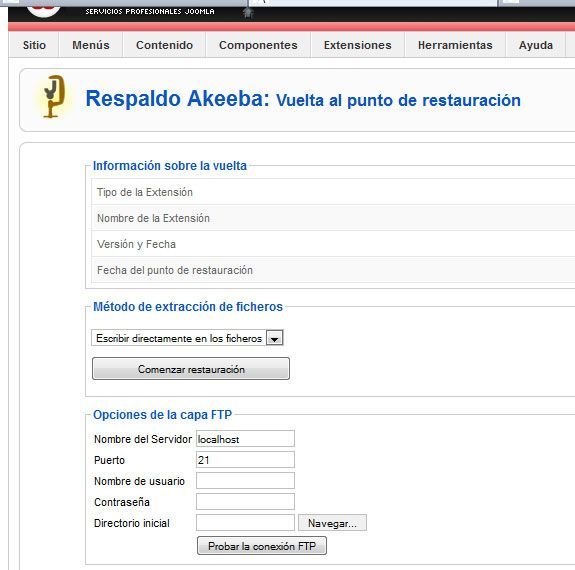Screen dimensions: 575x570
Task: Expand the file extraction method dropdown arrow
Action: pyautogui.click(x=274, y=338)
